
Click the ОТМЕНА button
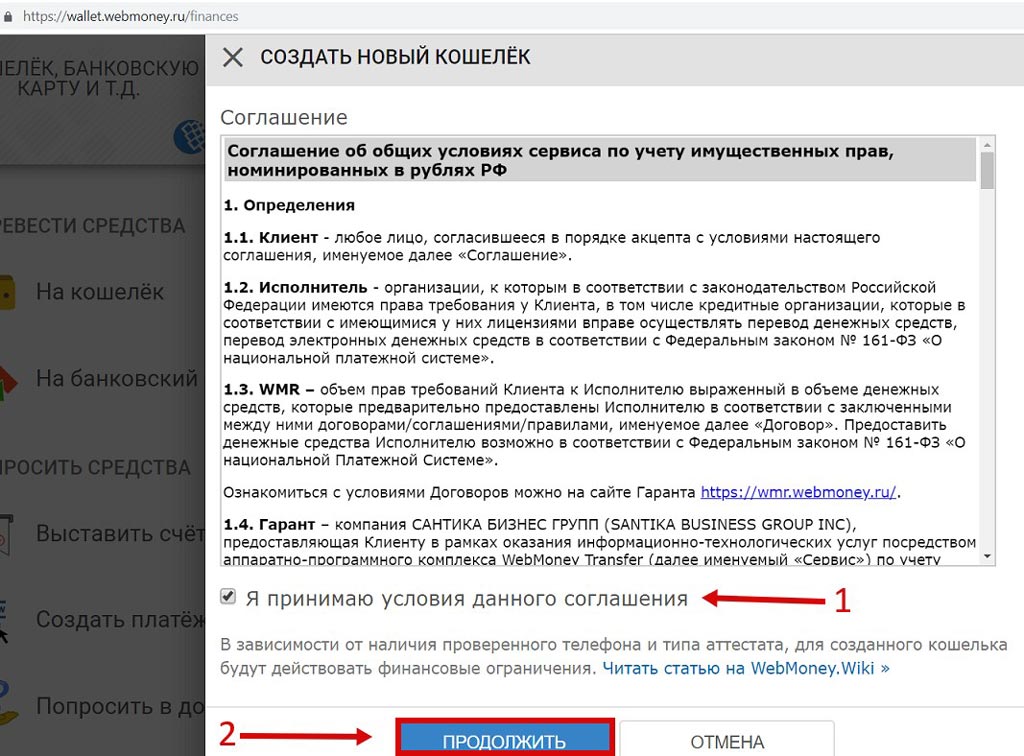727,740
